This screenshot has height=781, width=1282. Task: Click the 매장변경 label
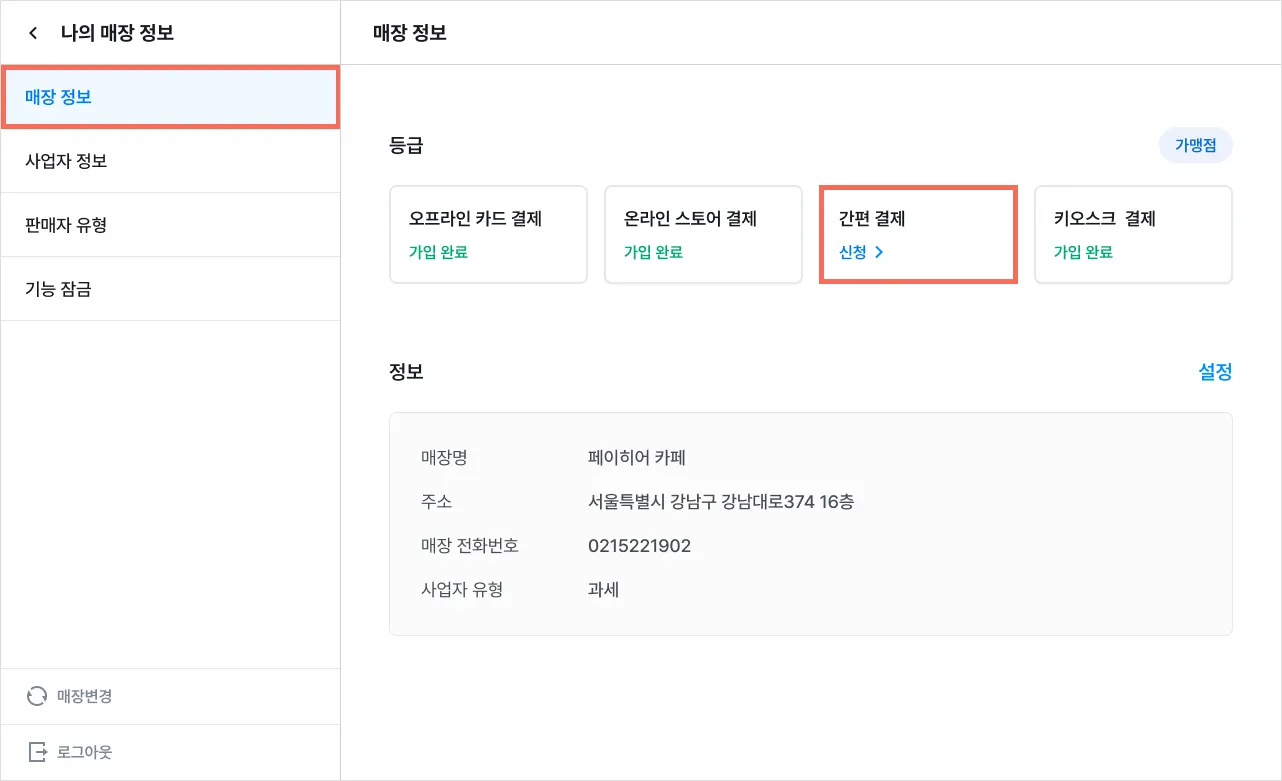(x=84, y=696)
